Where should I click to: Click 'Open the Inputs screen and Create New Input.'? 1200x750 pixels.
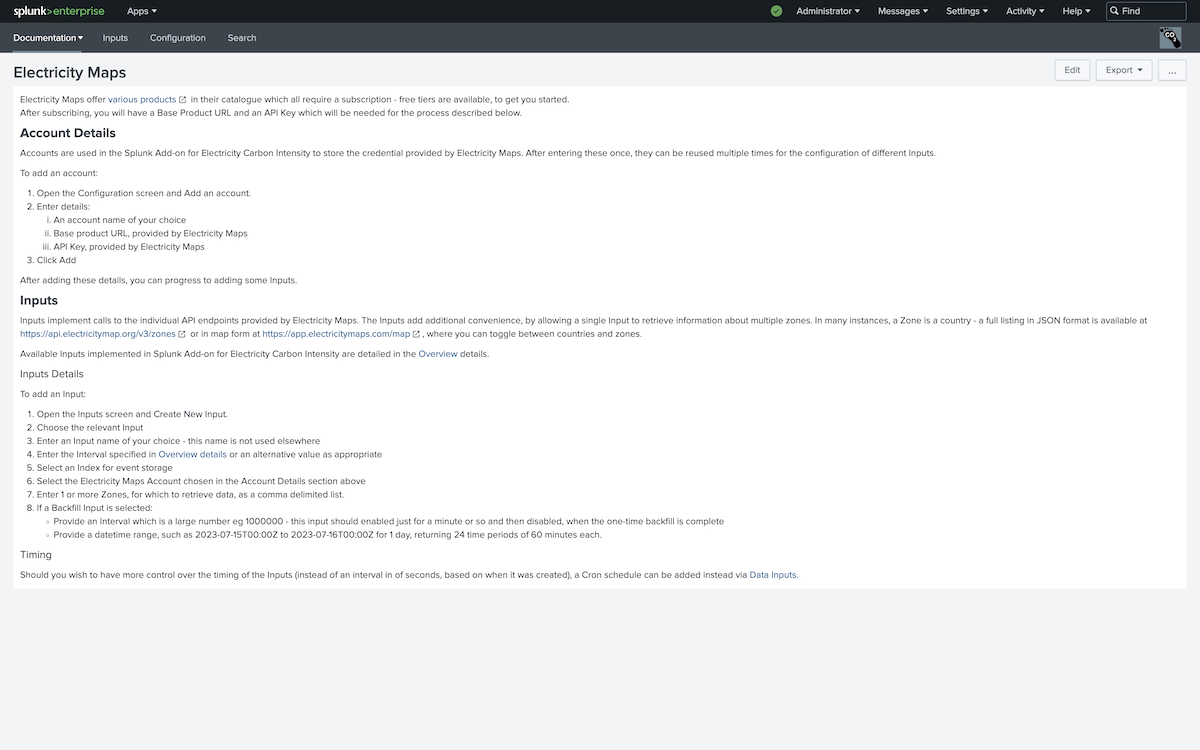[x=132, y=414]
